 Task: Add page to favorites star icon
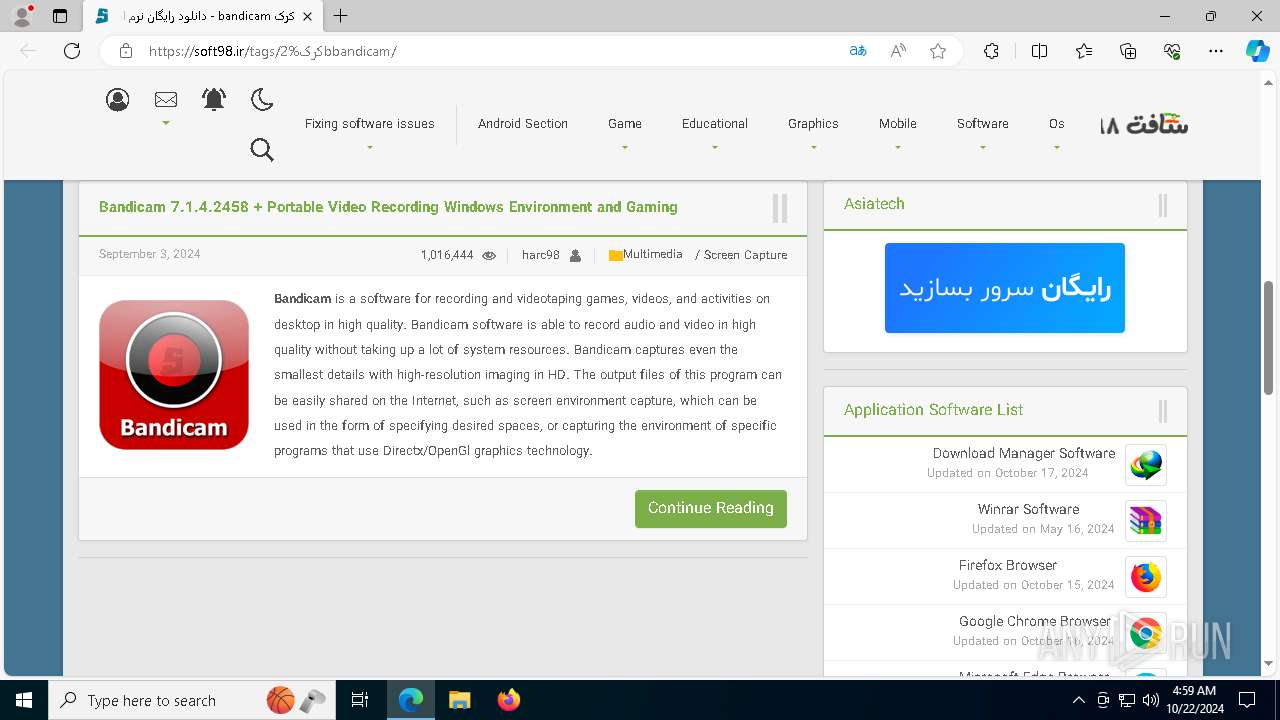click(x=938, y=51)
